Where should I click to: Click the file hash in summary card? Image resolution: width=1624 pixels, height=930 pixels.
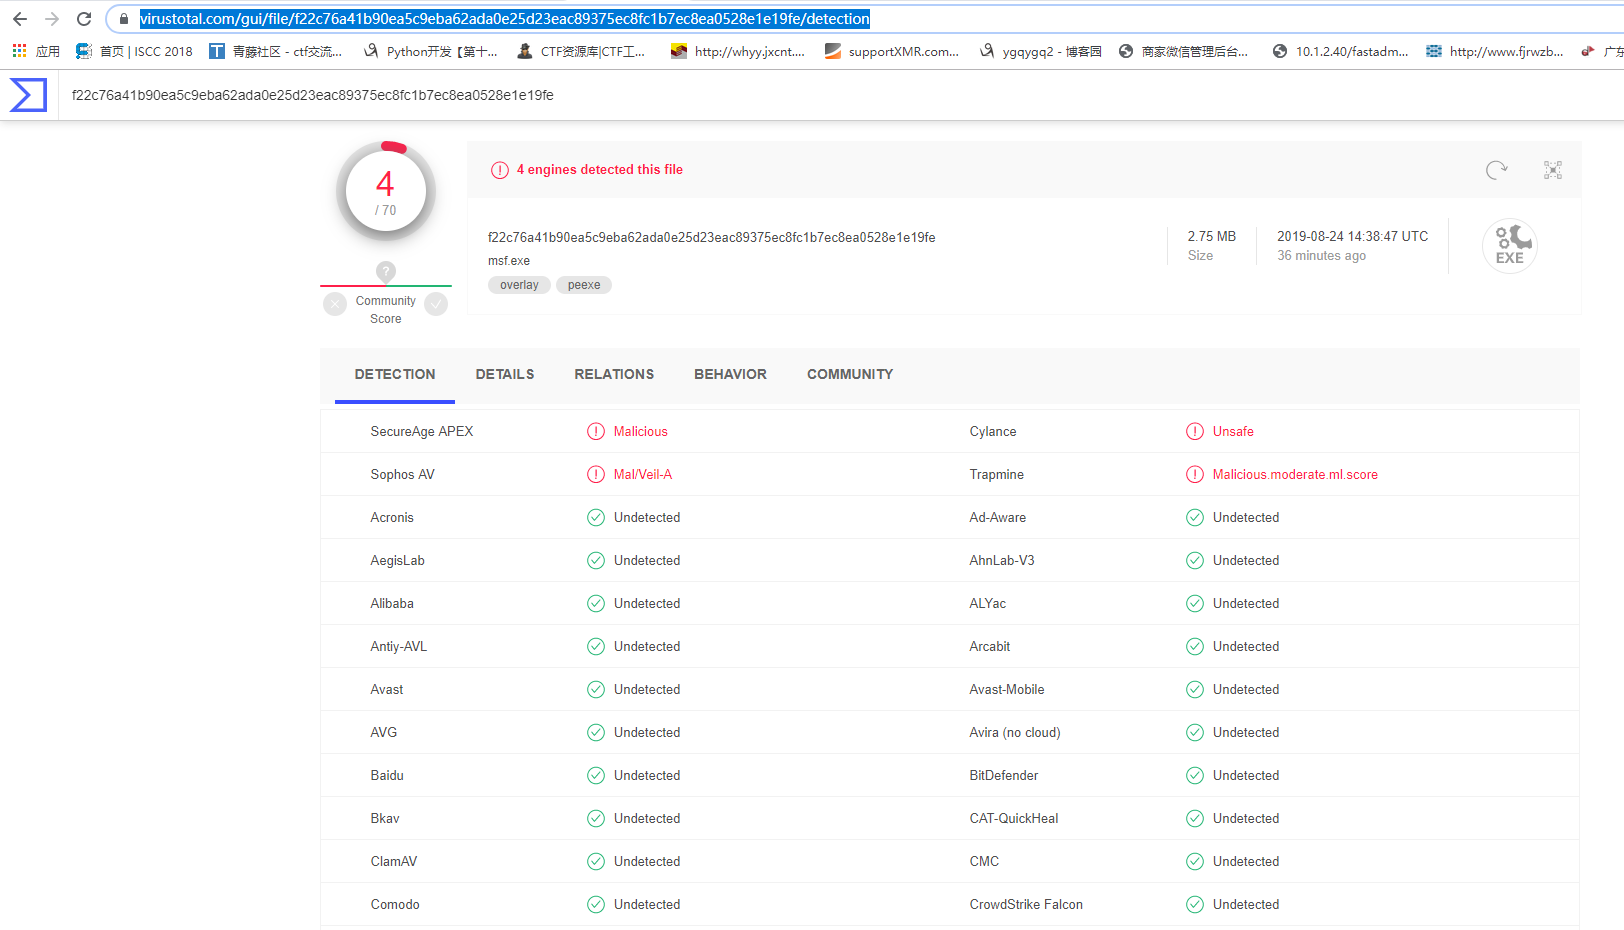pyautogui.click(x=711, y=237)
